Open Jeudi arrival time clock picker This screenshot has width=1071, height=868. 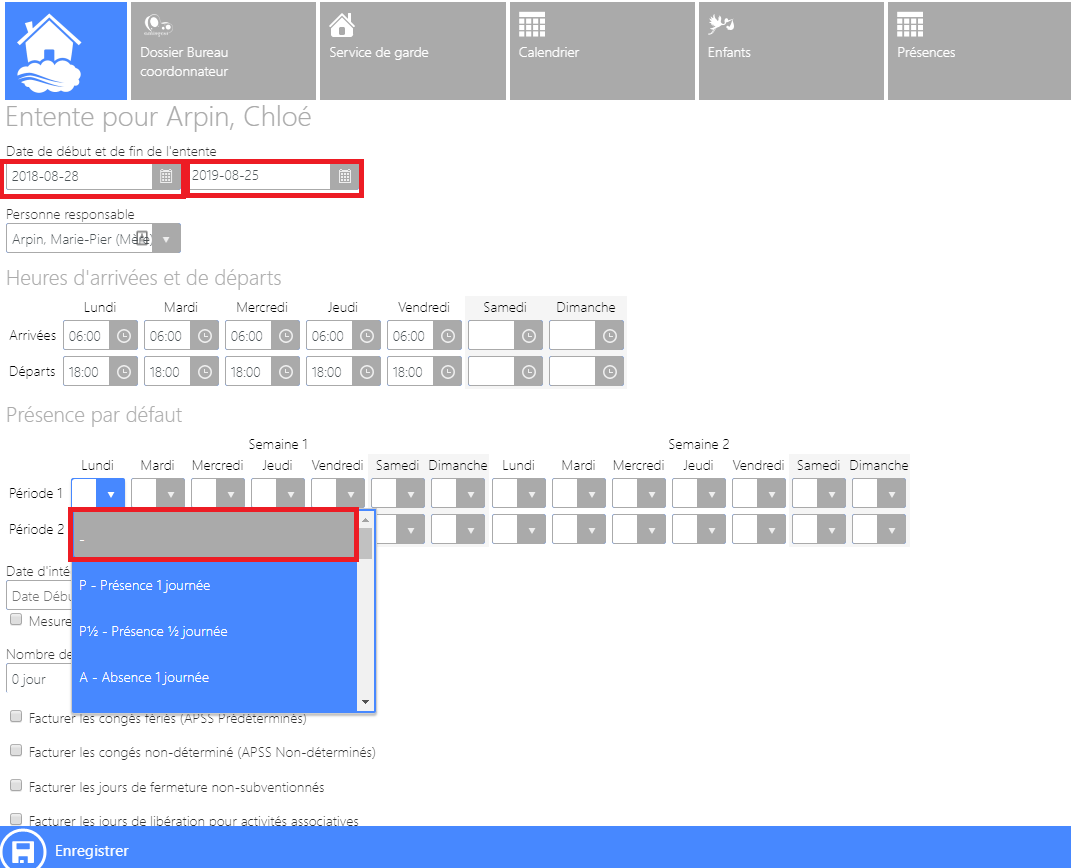367,336
